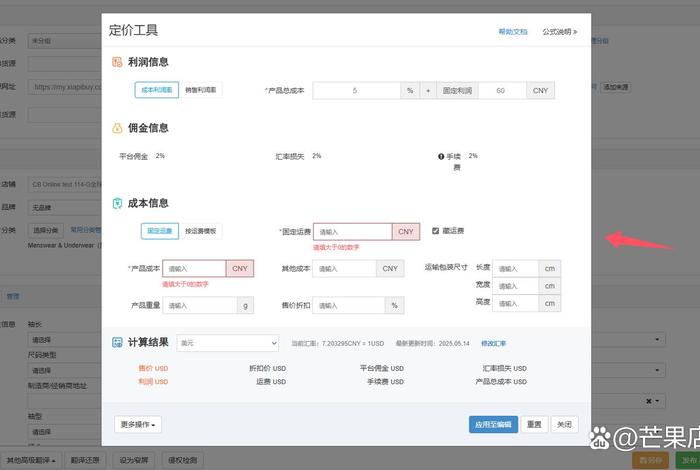Click the 佣金信息 money bag icon
This screenshot has height=470, width=700.
(117, 128)
